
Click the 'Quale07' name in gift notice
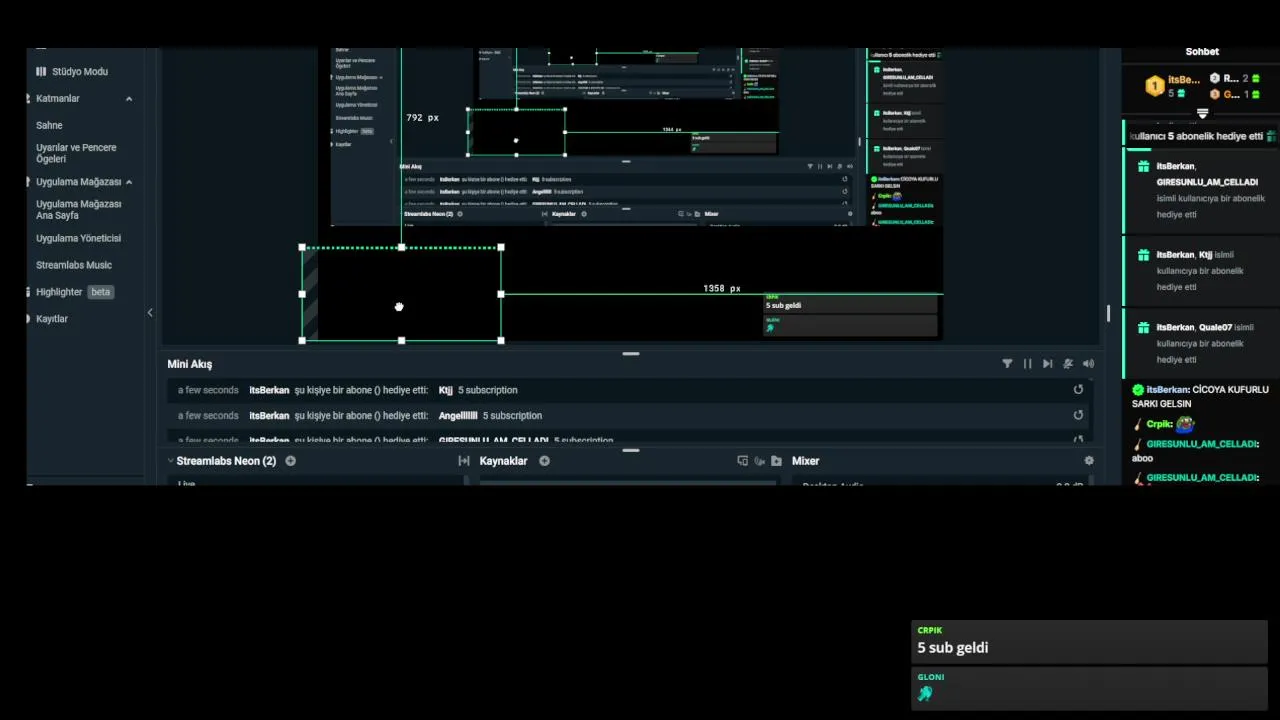(x=1215, y=327)
